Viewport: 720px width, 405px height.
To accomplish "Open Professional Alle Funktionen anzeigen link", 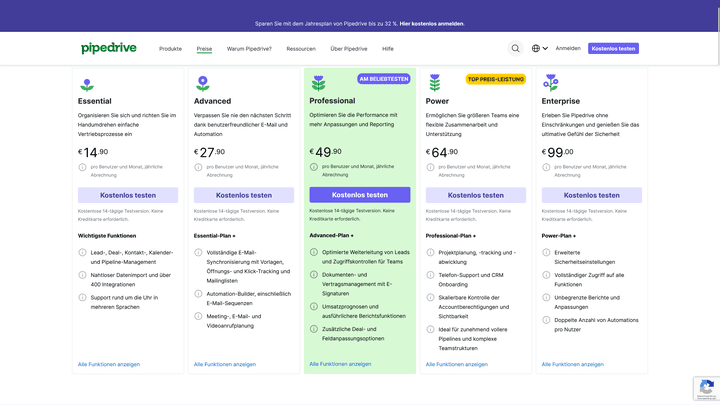I will pyautogui.click(x=340, y=364).
